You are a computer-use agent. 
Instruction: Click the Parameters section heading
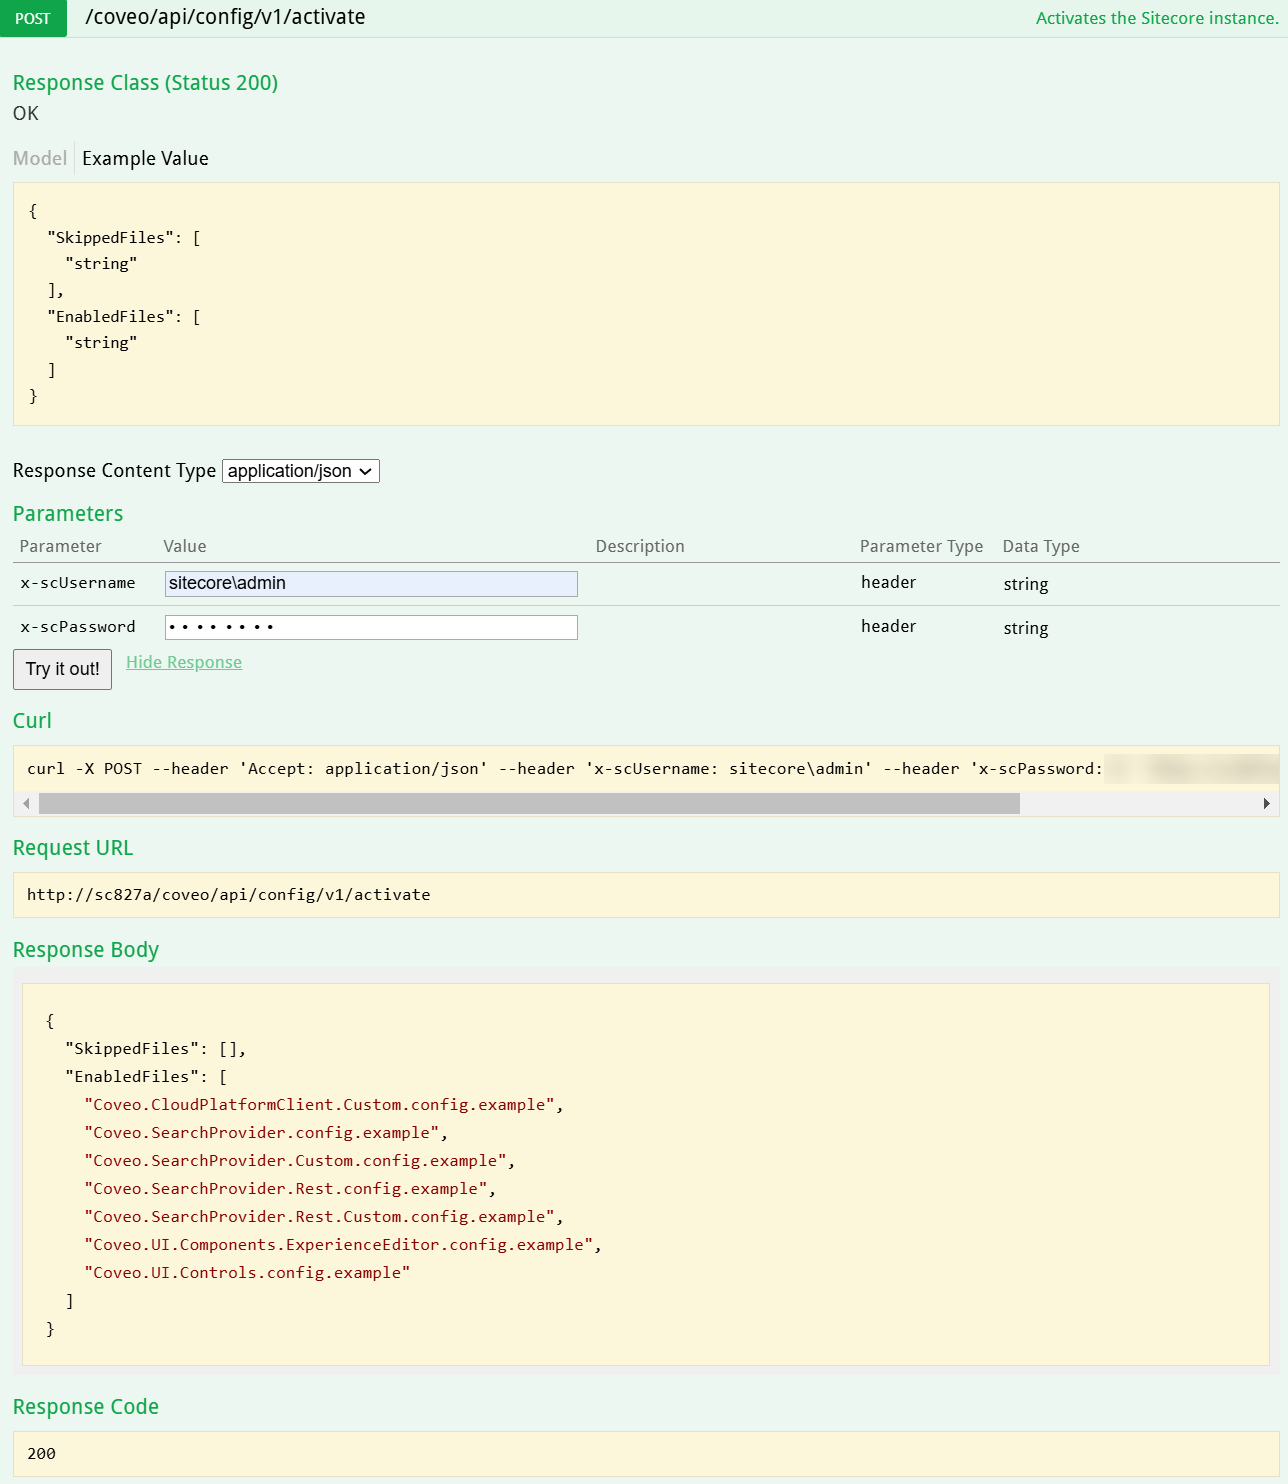tap(68, 514)
